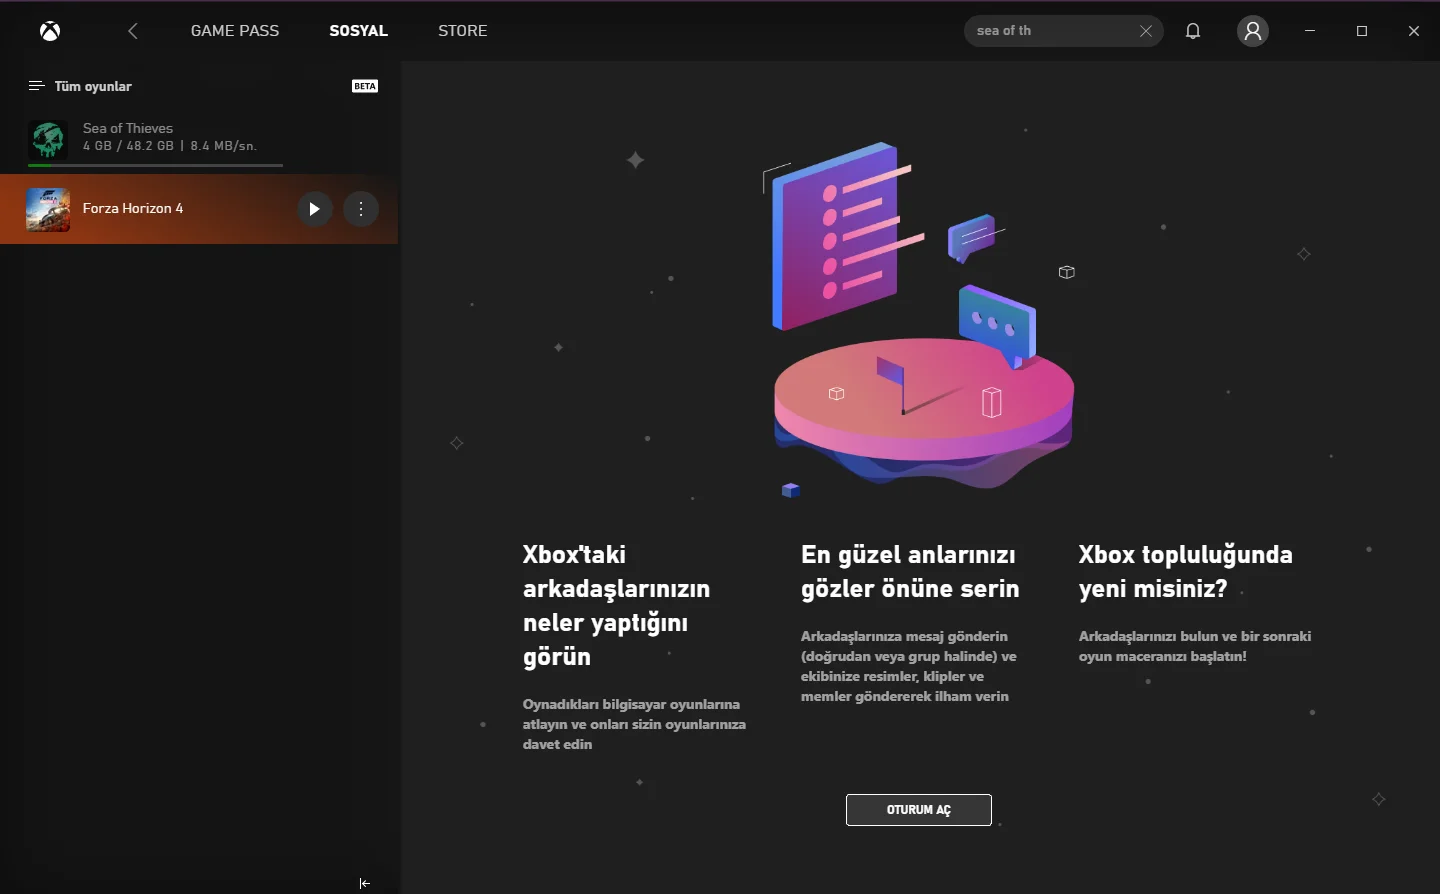Click the Forza Horizon 4 game thumbnail

coord(48,209)
